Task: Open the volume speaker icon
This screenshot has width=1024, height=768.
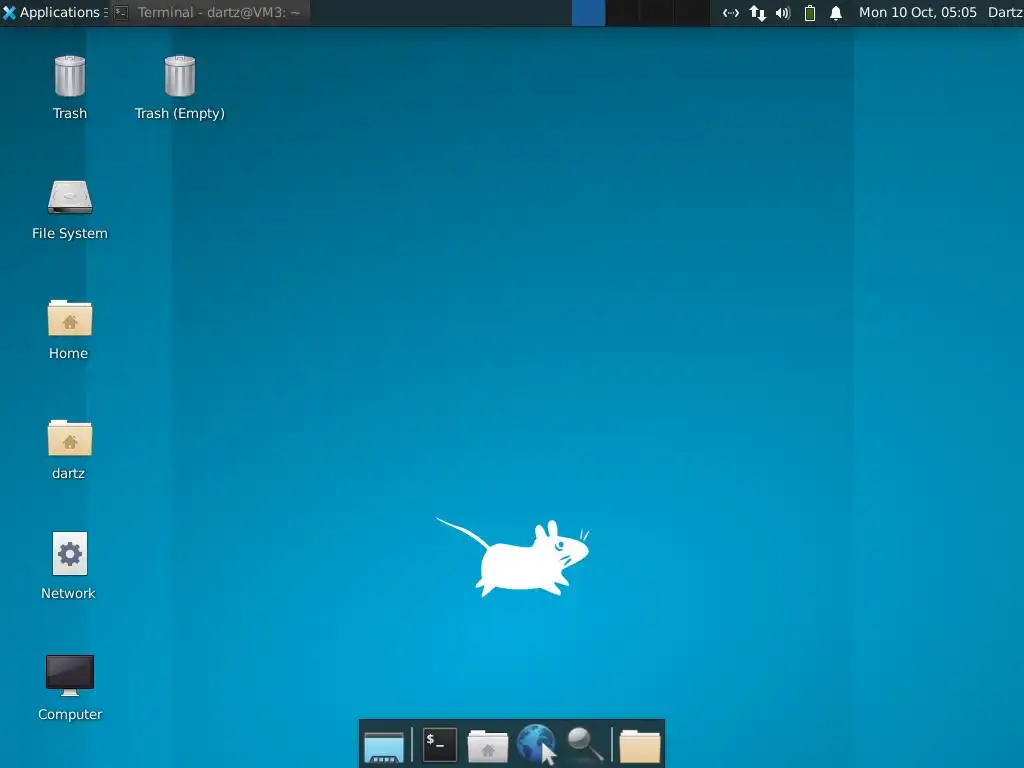Action: coord(783,13)
